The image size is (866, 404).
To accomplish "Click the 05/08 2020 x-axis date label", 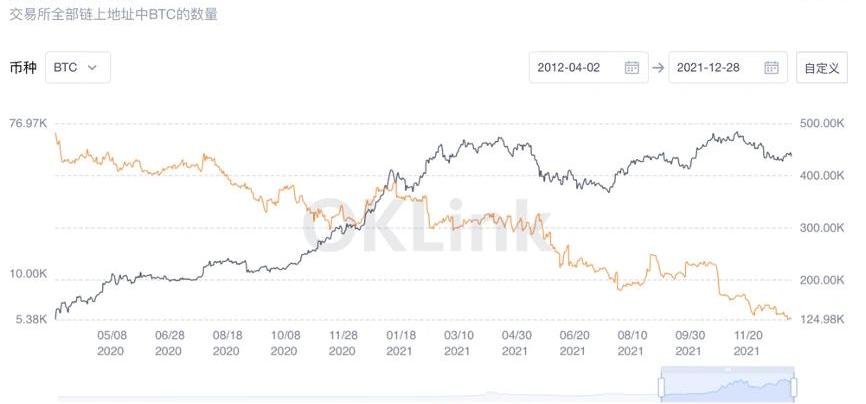I will pyautogui.click(x=111, y=344).
